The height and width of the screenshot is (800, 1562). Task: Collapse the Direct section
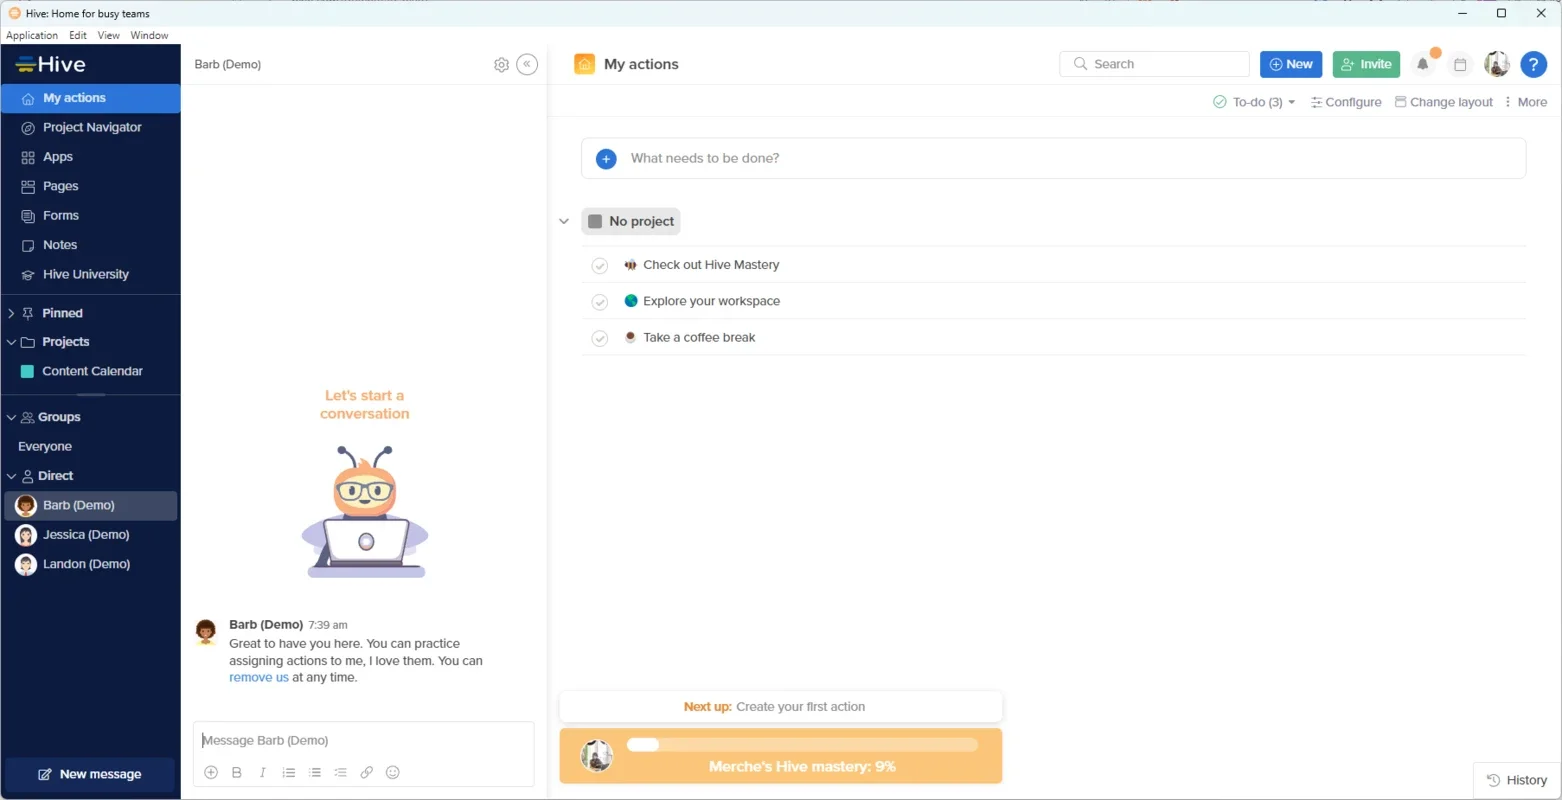pyautogui.click(x=11, y=476)
